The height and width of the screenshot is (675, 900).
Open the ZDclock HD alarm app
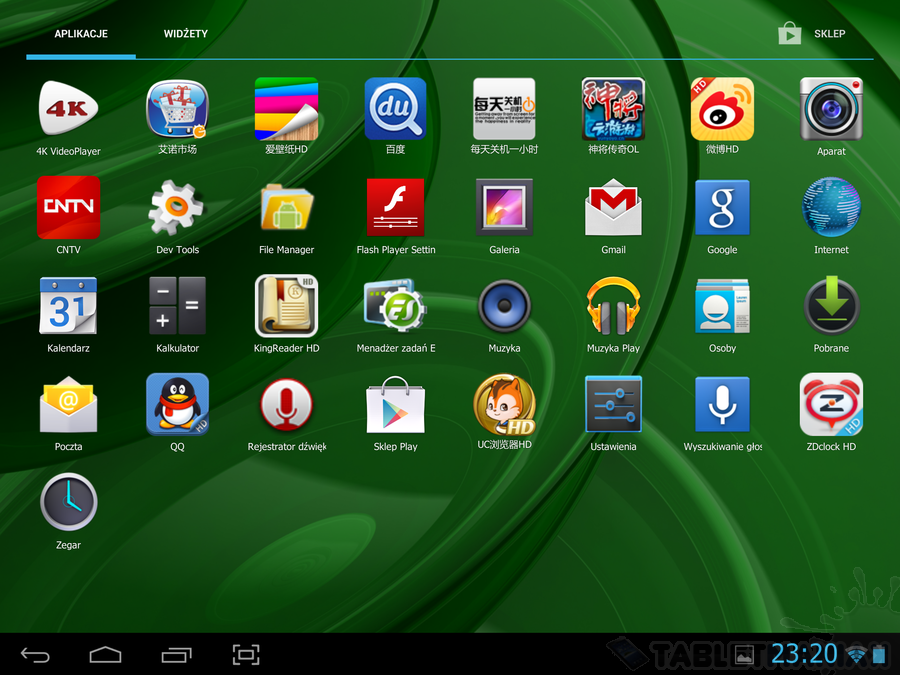831,404
